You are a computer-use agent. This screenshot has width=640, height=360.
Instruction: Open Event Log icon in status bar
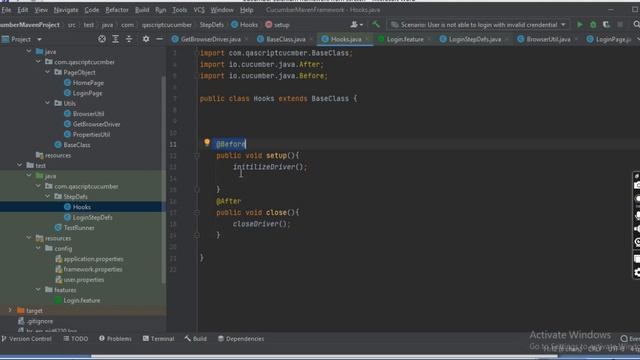pos(624,338)
